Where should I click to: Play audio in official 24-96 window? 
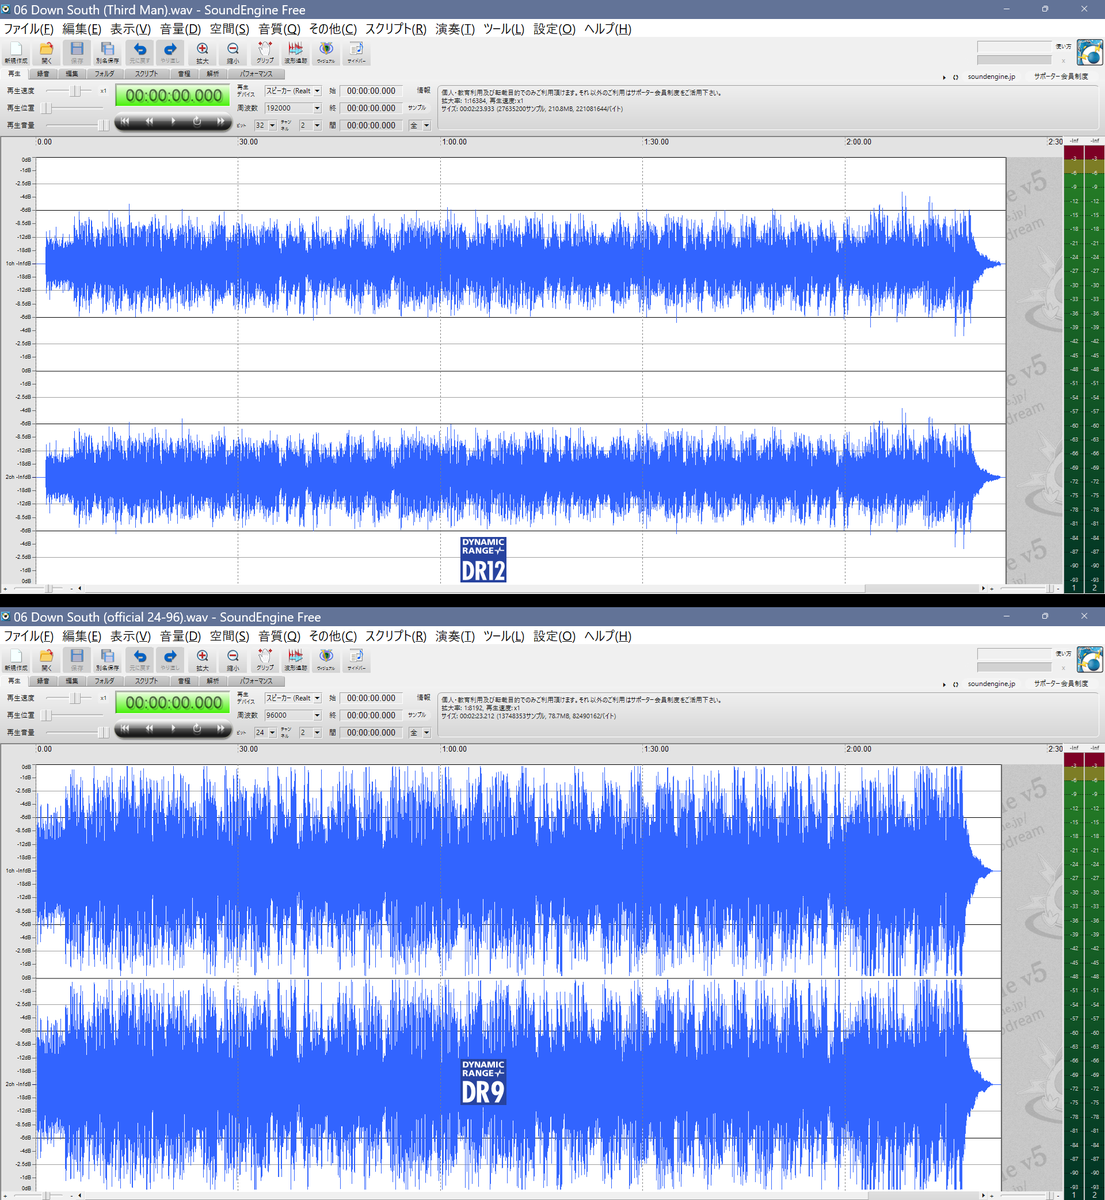[173, 729]
